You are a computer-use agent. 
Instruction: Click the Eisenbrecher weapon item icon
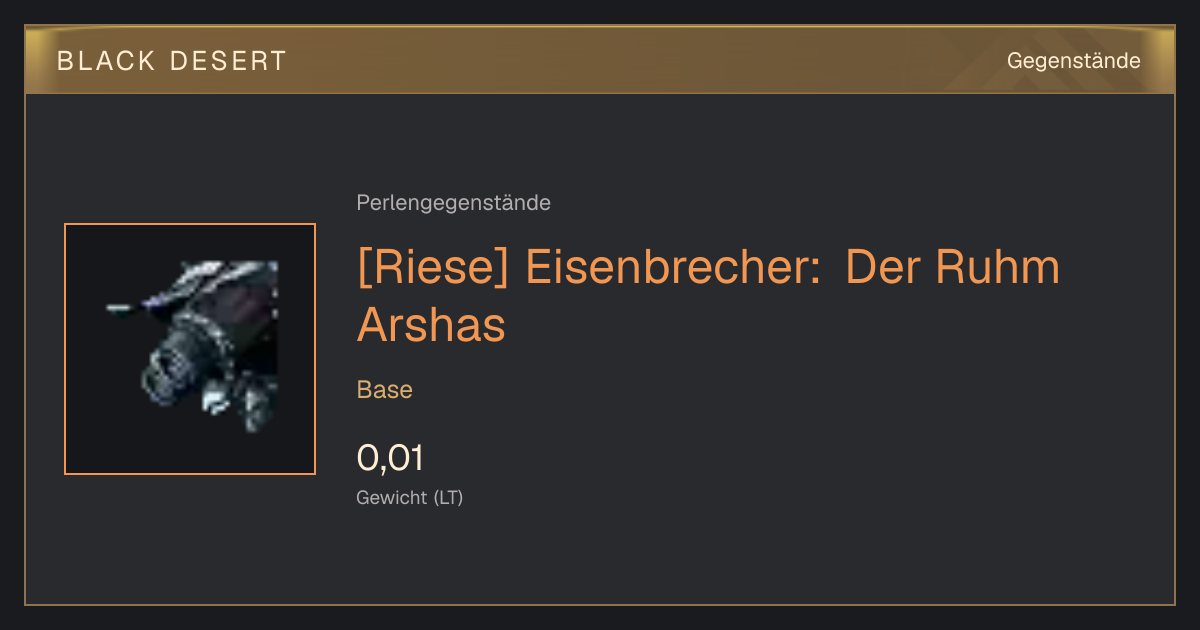(190, 349)
